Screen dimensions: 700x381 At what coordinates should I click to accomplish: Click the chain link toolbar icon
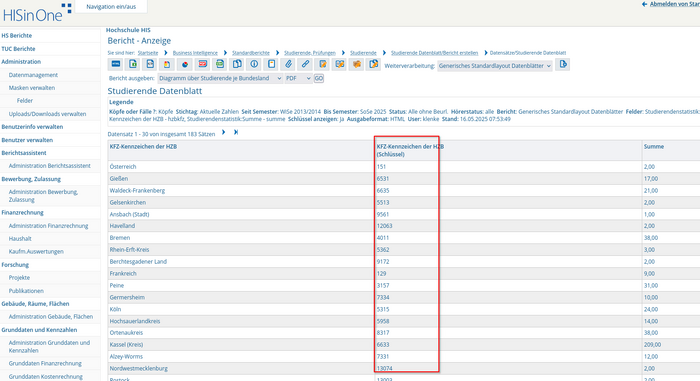point(305,64)
